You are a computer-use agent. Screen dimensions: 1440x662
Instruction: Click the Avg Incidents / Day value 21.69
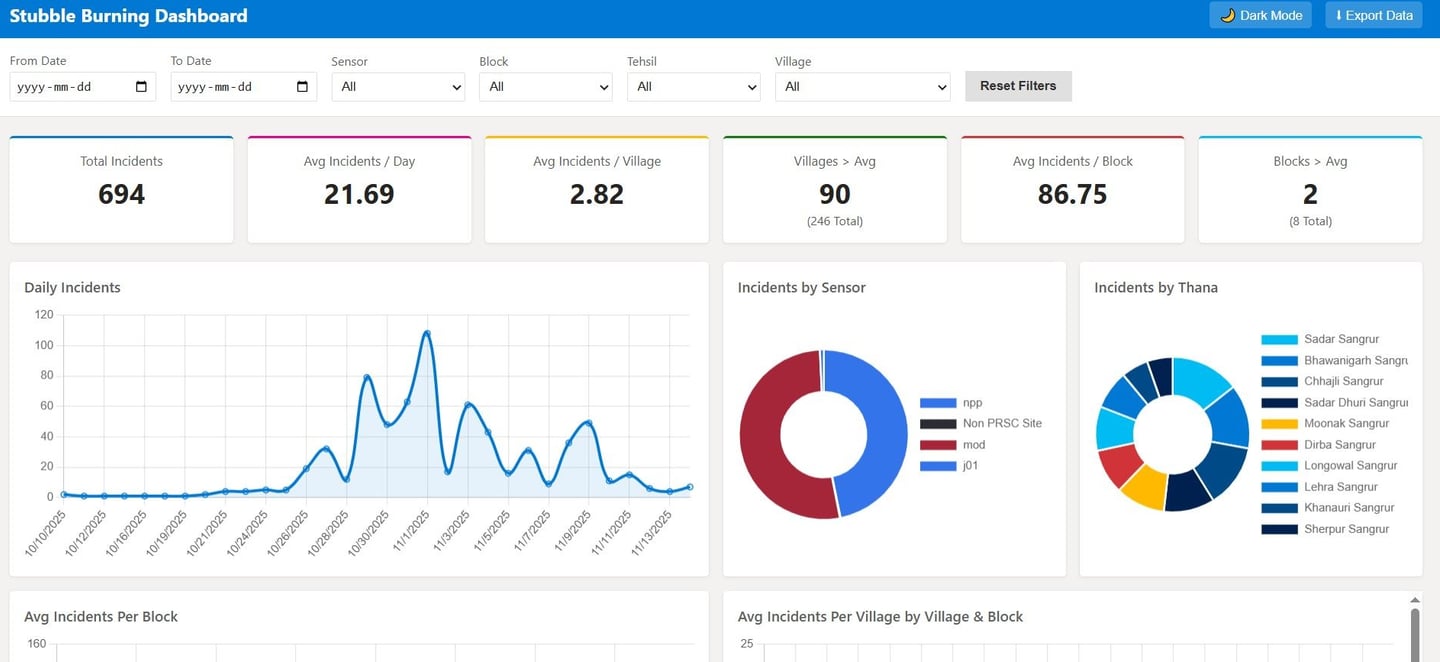[359, 194]
